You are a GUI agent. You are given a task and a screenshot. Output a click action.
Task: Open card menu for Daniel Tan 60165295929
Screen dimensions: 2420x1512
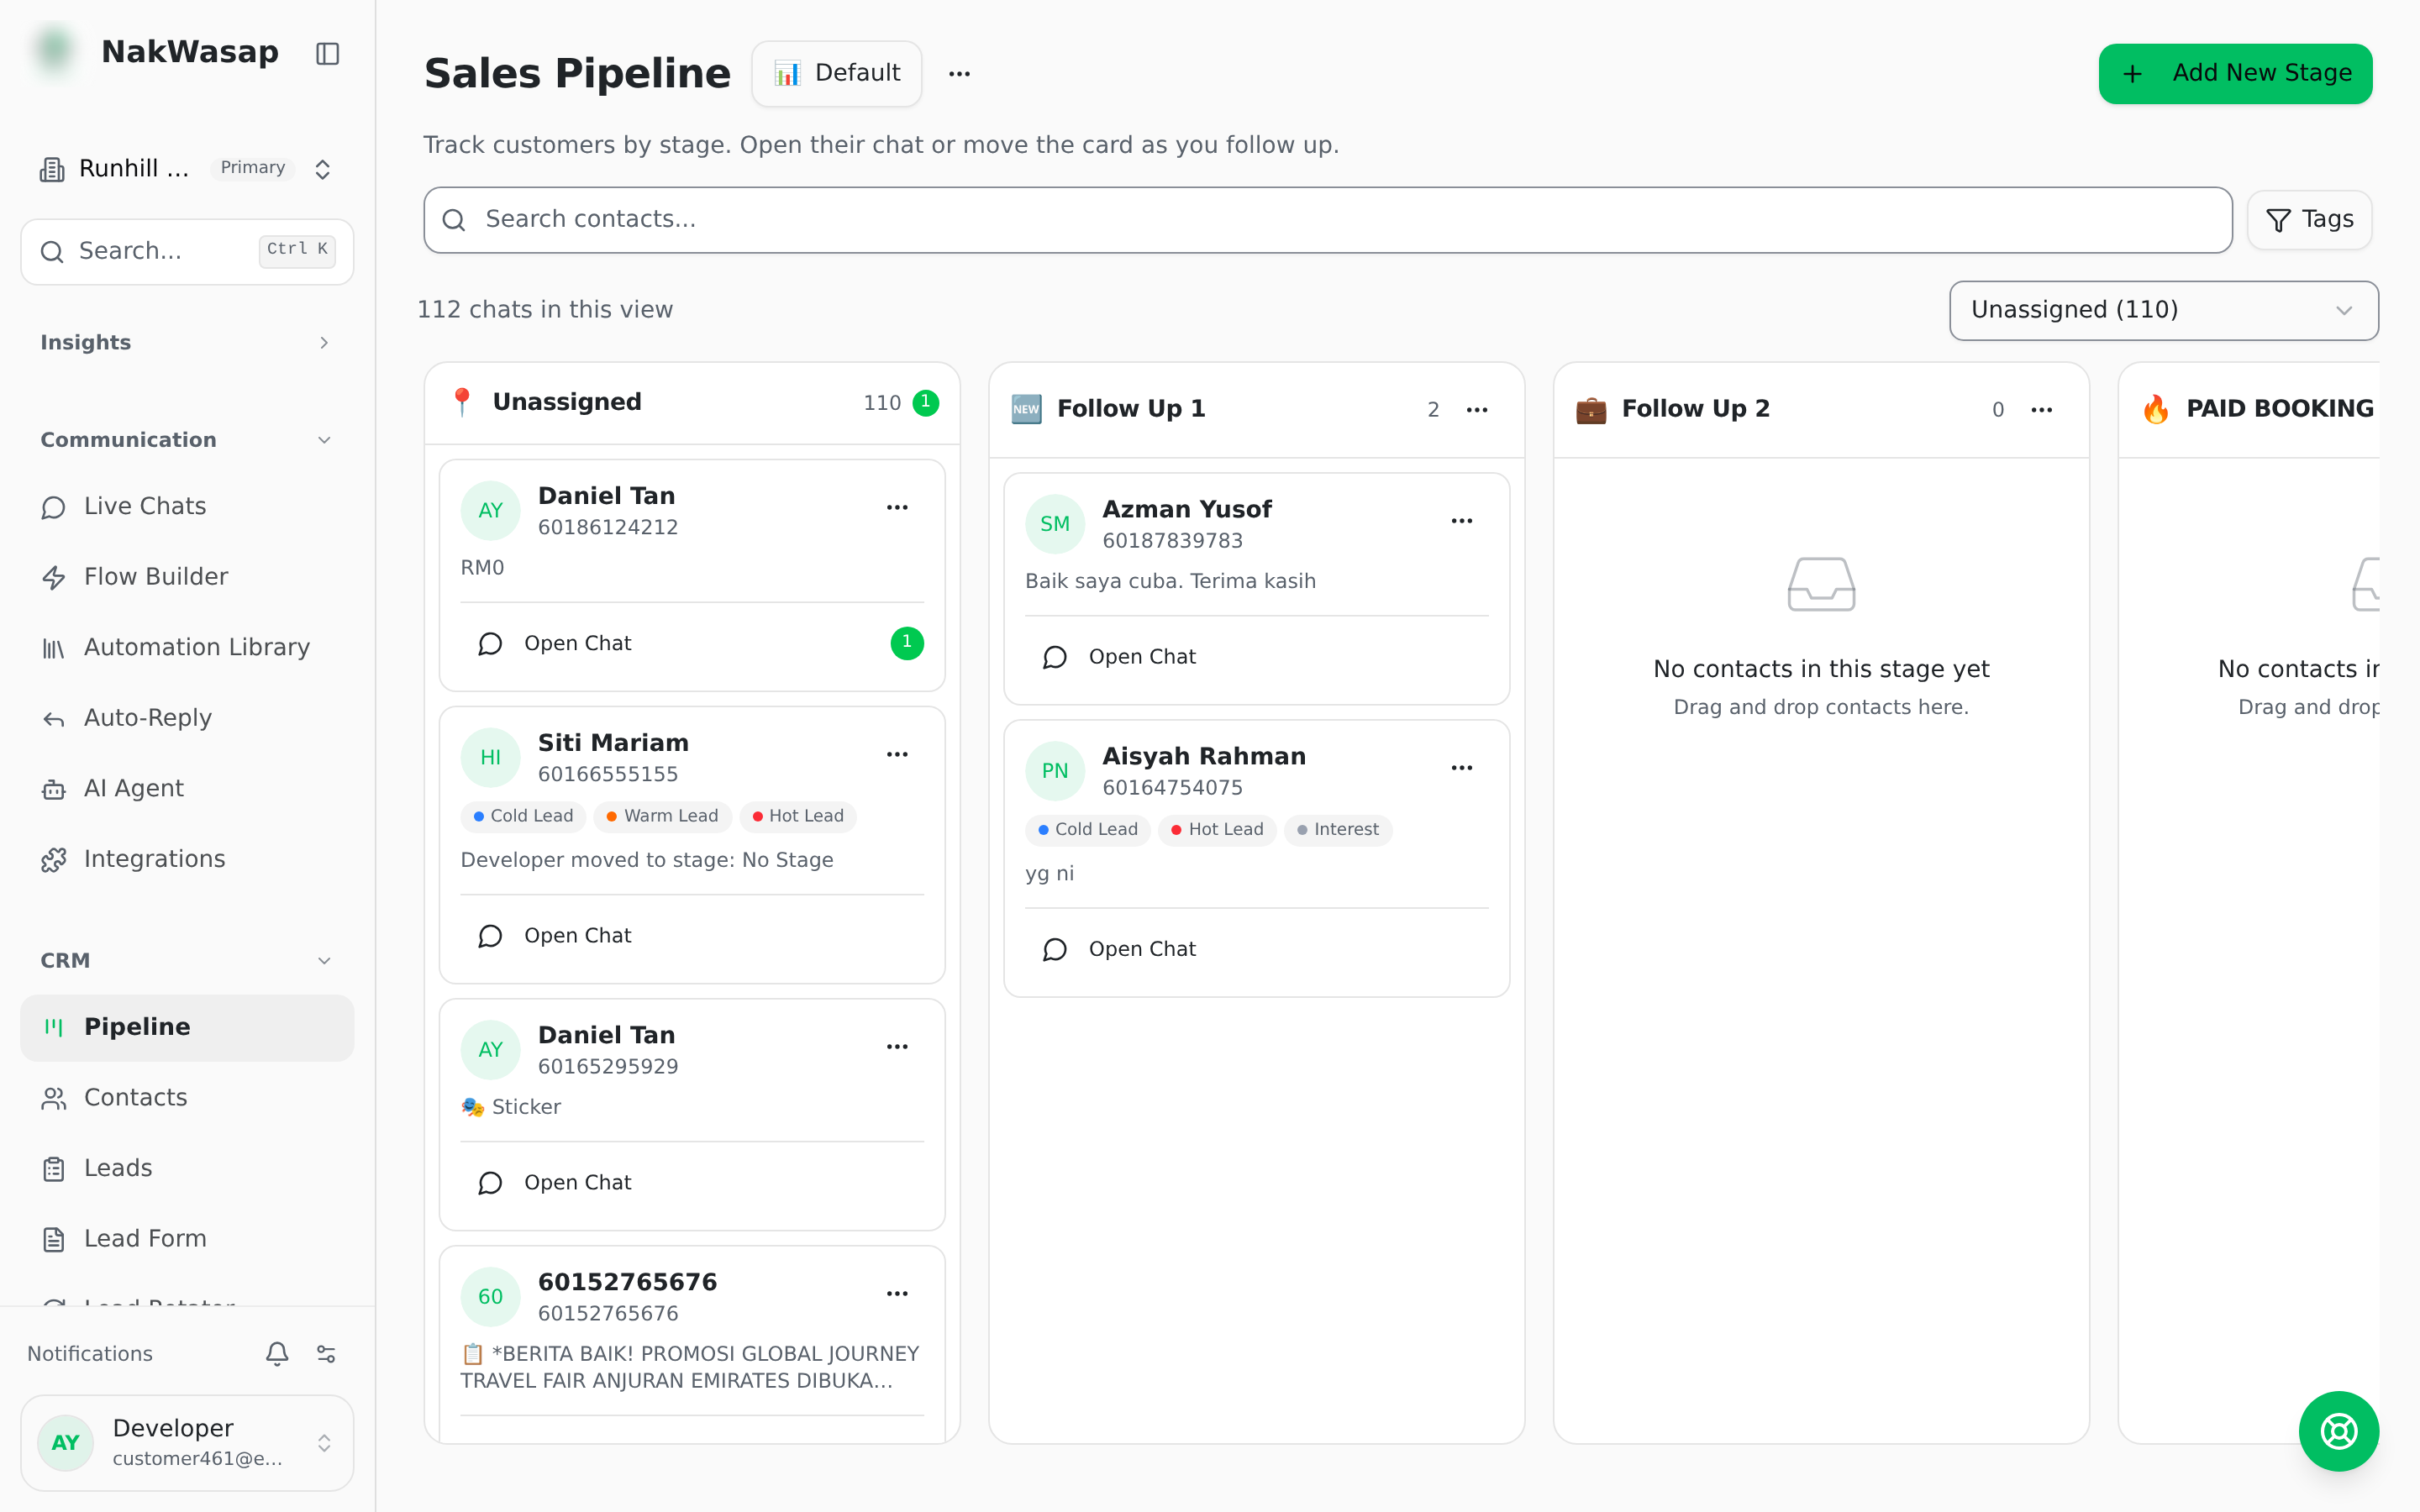click(x=897, y=1047)
